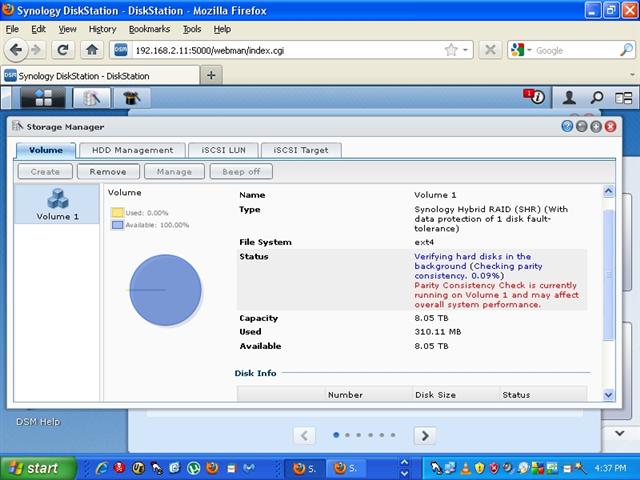Open Storage Manager help button
This screenshot has width=640, height=480.
tap(567, 127)
